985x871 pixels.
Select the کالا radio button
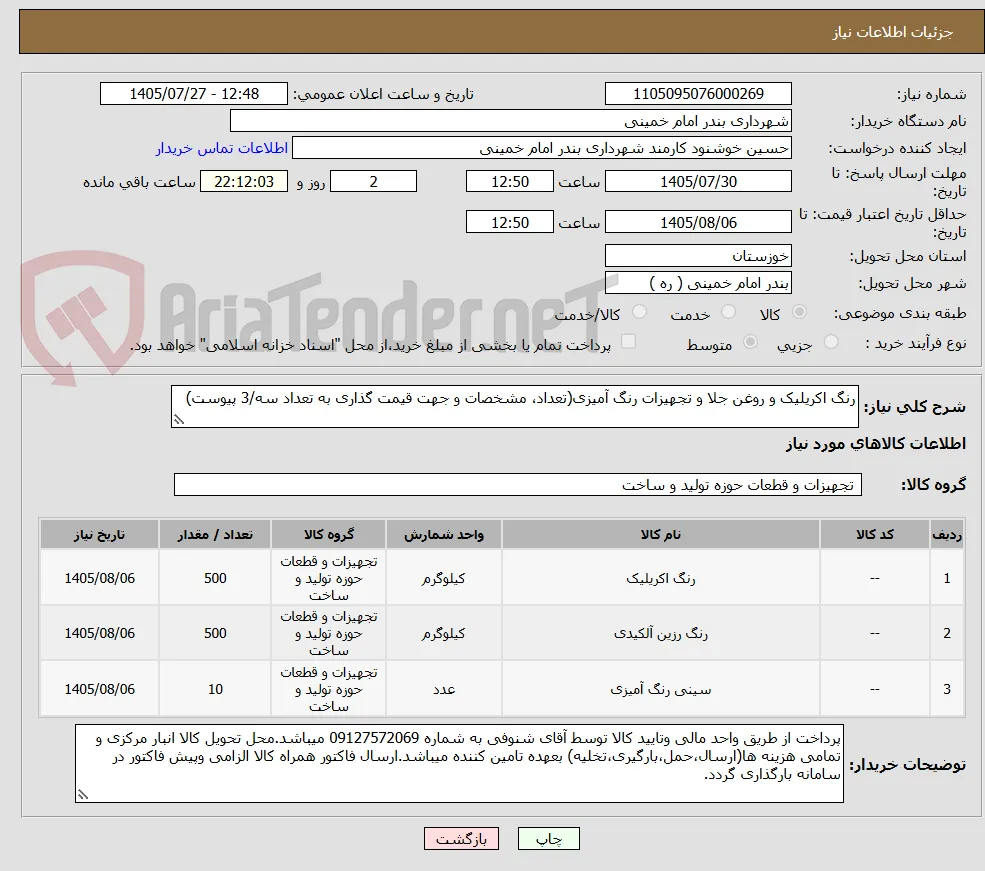[x=799, y=312]
